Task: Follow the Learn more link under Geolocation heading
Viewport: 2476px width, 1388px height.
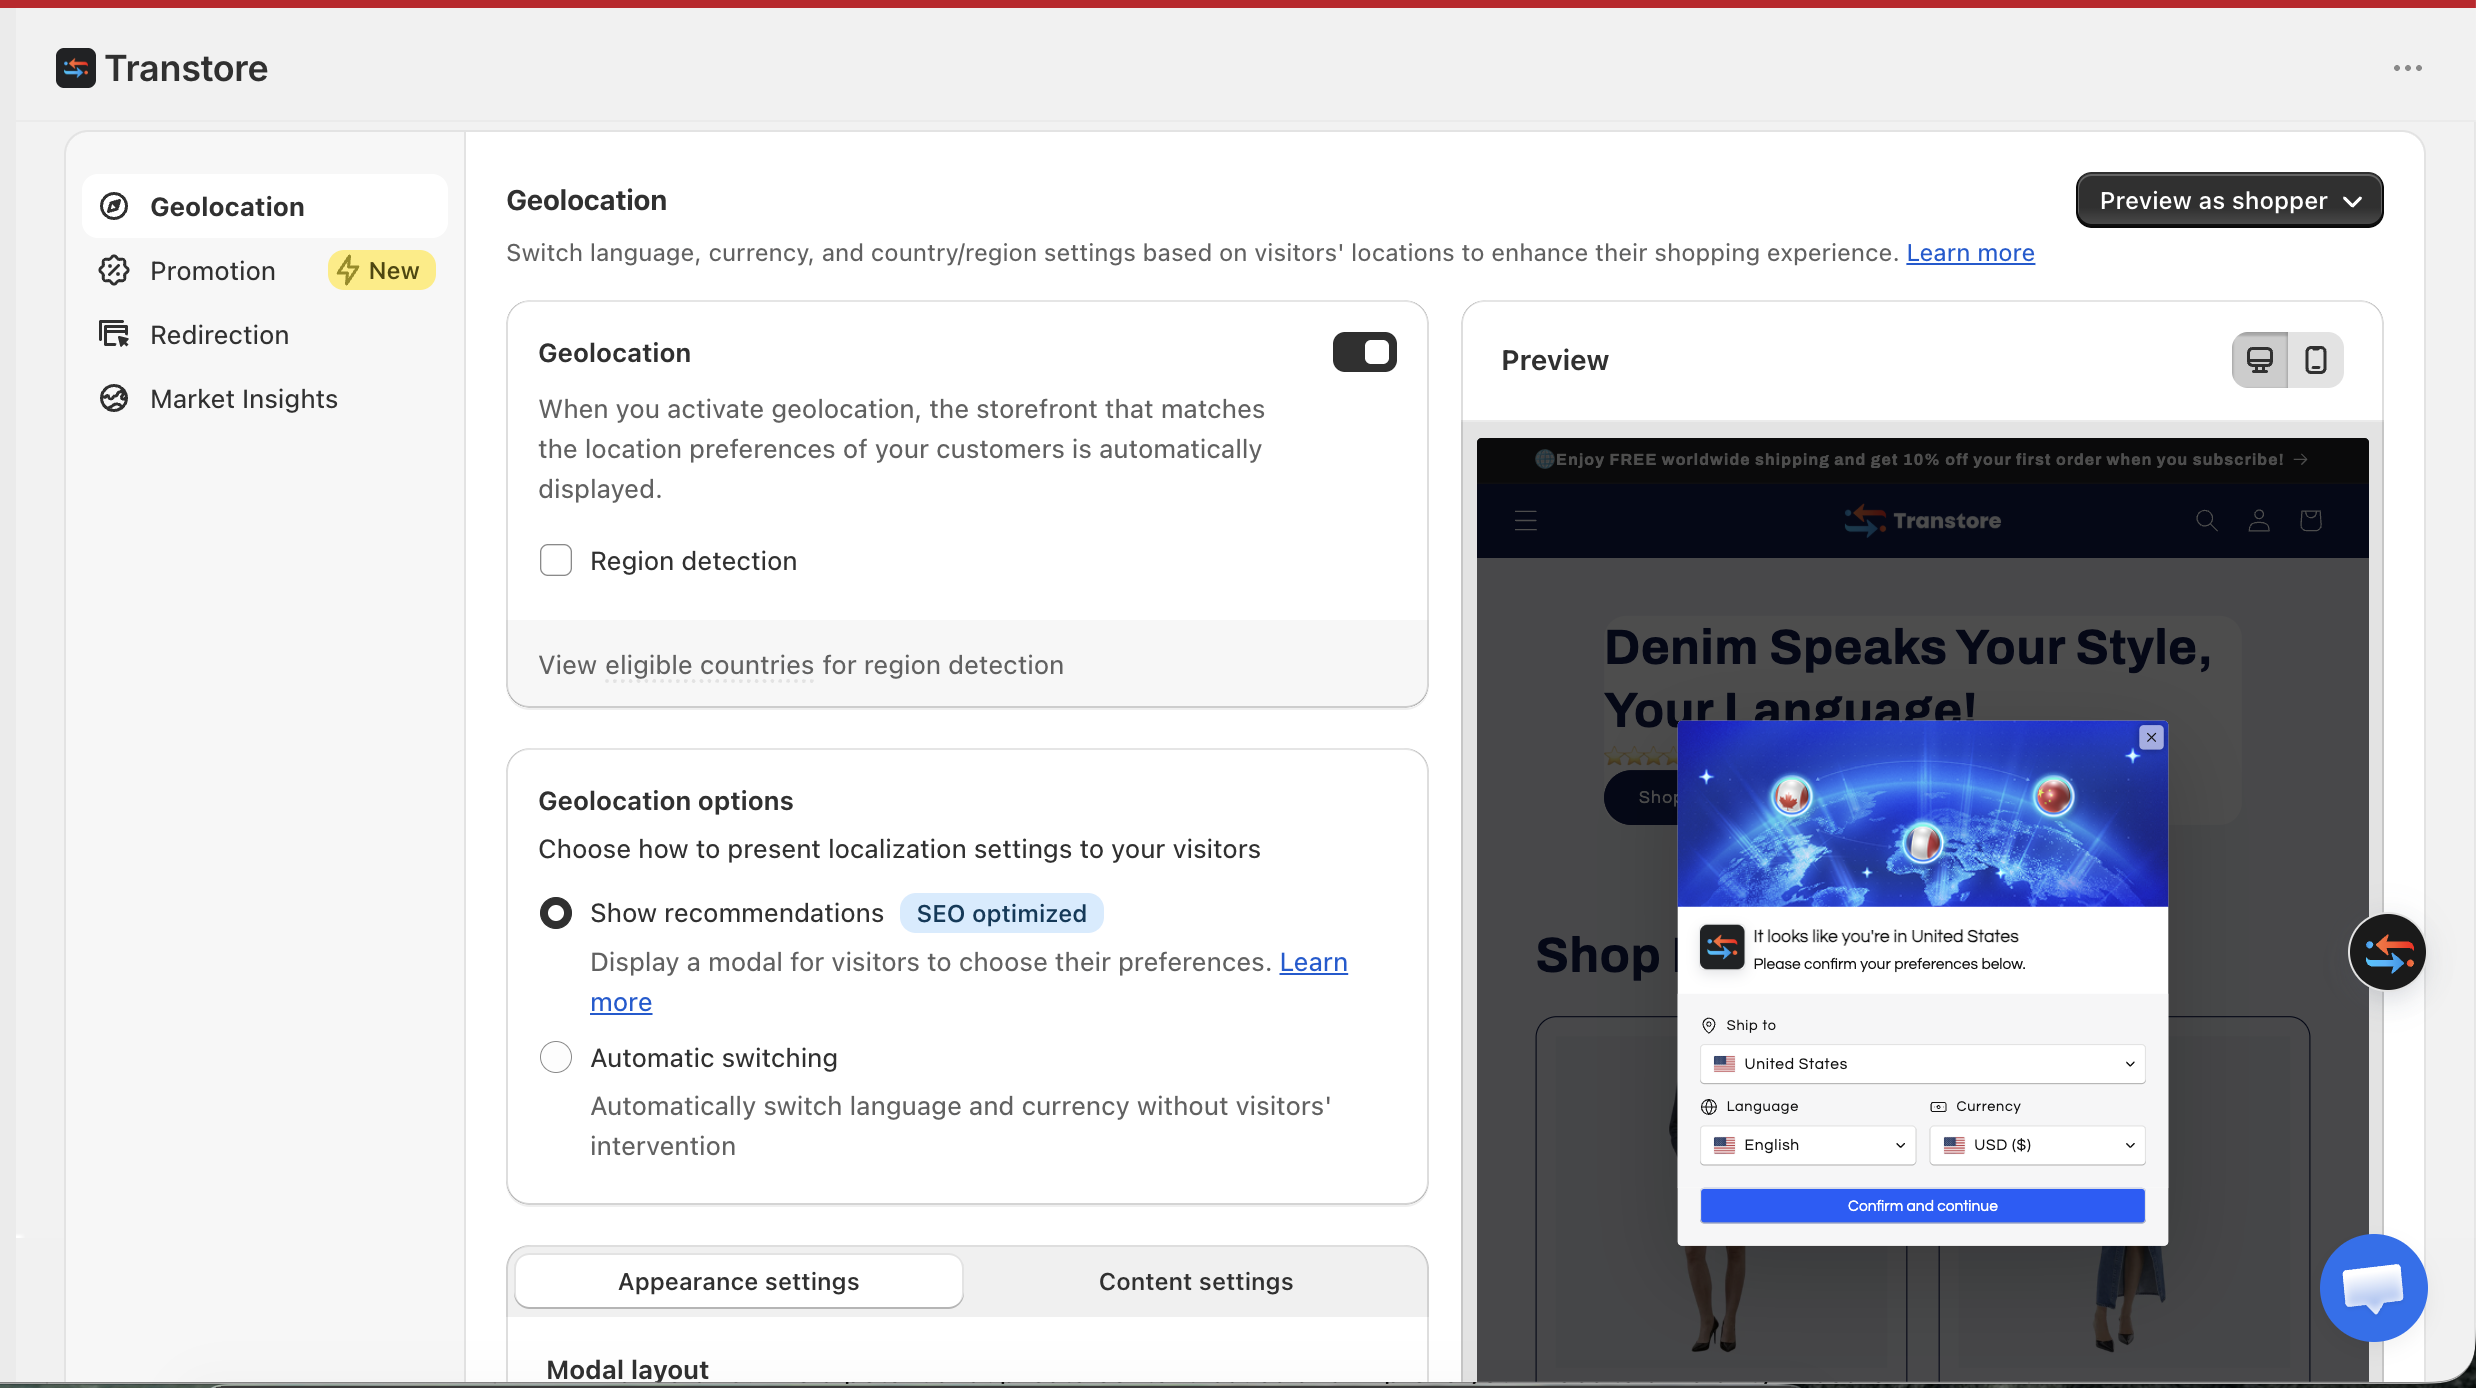Action: click(x=1970, y=253)
